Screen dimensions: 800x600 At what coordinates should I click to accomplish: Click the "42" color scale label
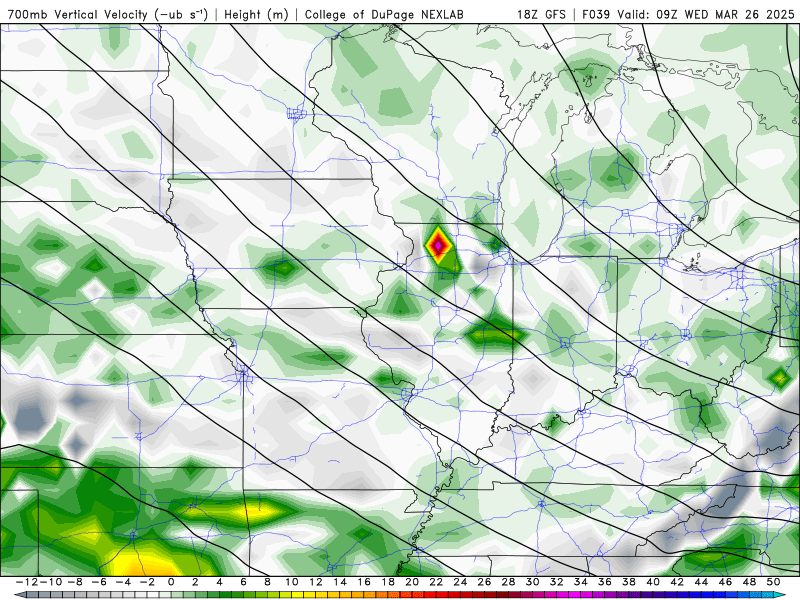[x=677, y=582]
